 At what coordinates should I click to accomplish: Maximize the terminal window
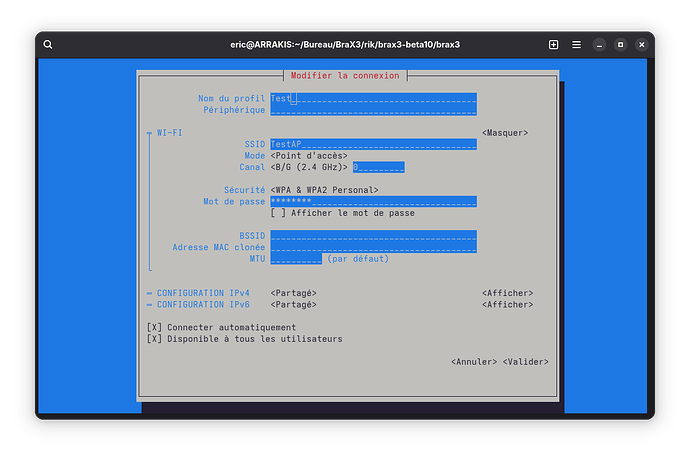point(620,45)
